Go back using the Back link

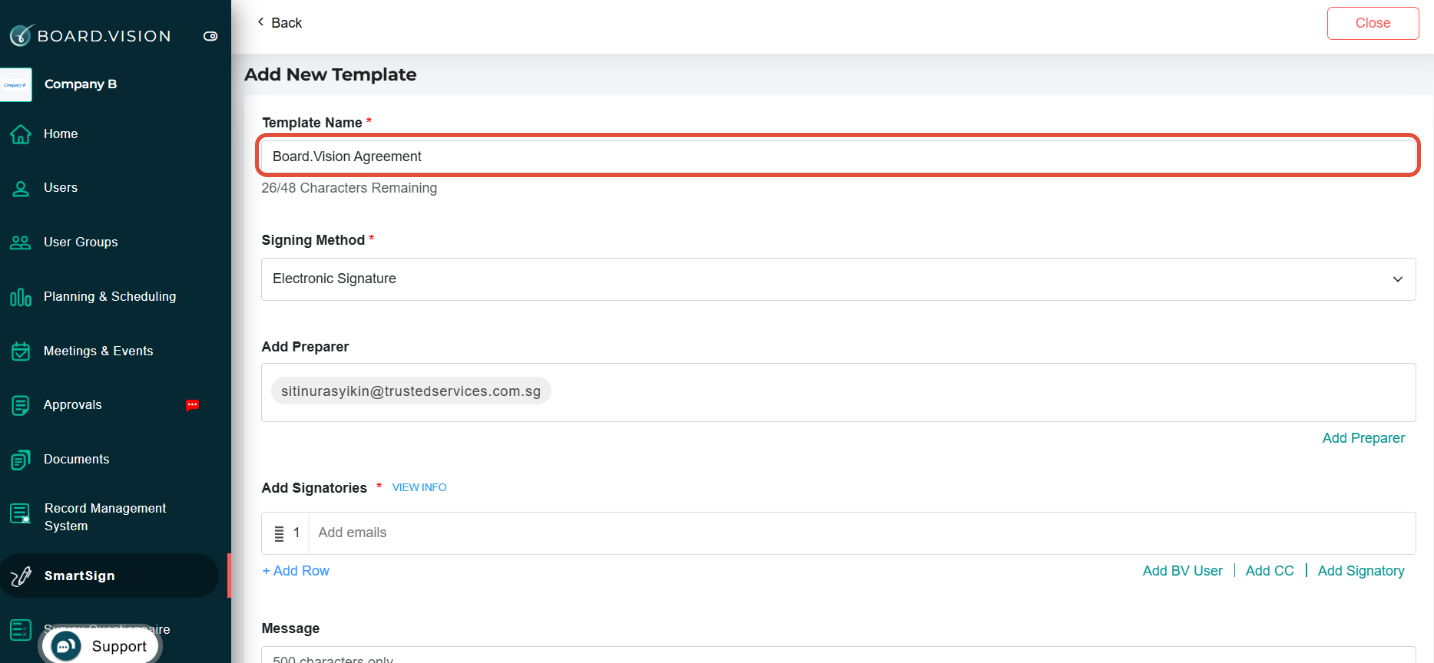279,22
